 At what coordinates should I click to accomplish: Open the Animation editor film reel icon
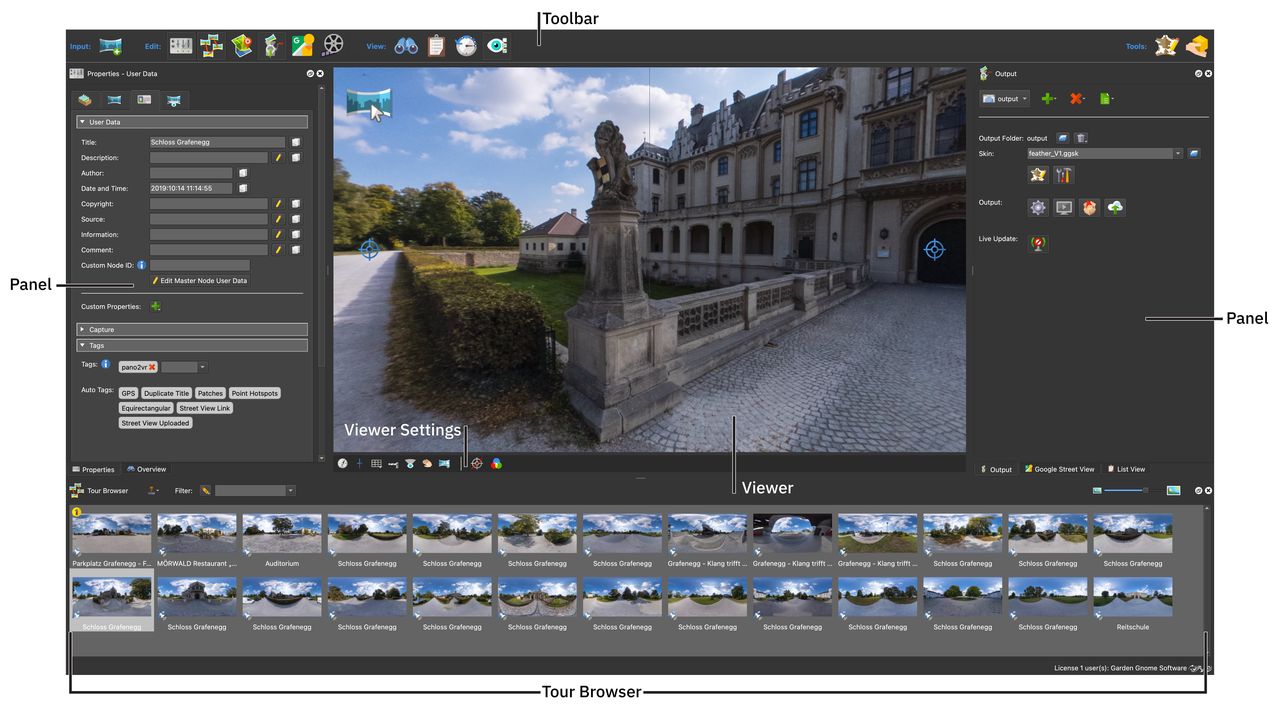tap(332, 45)
